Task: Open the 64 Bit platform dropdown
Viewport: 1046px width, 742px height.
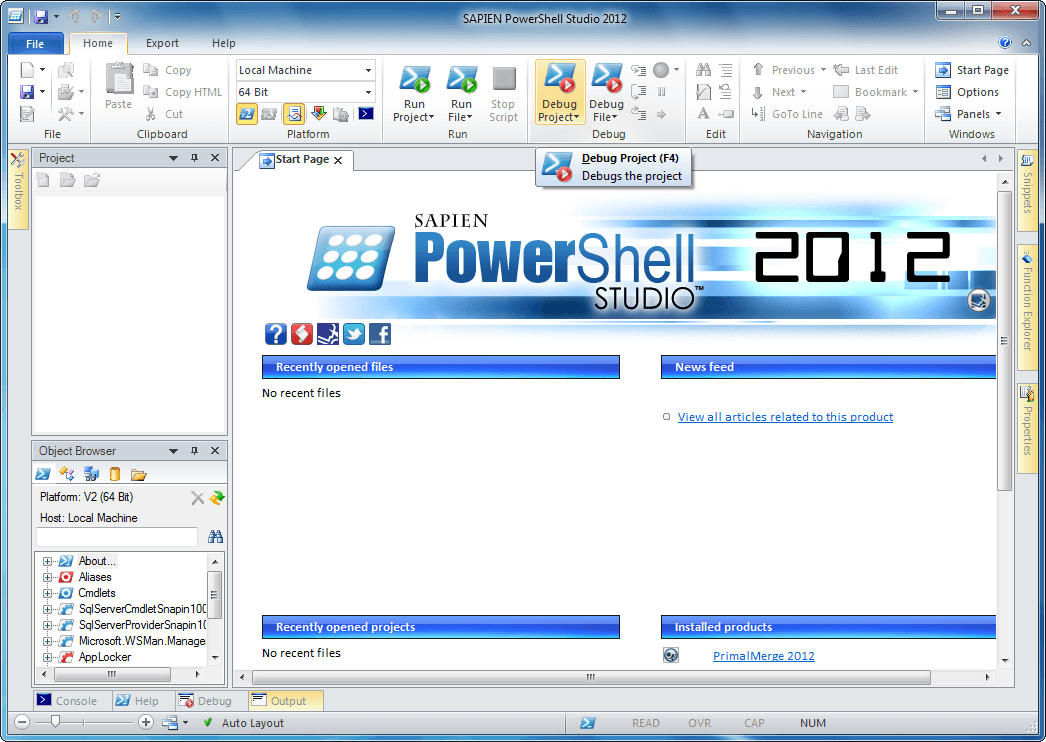Action: coord(368,92)
